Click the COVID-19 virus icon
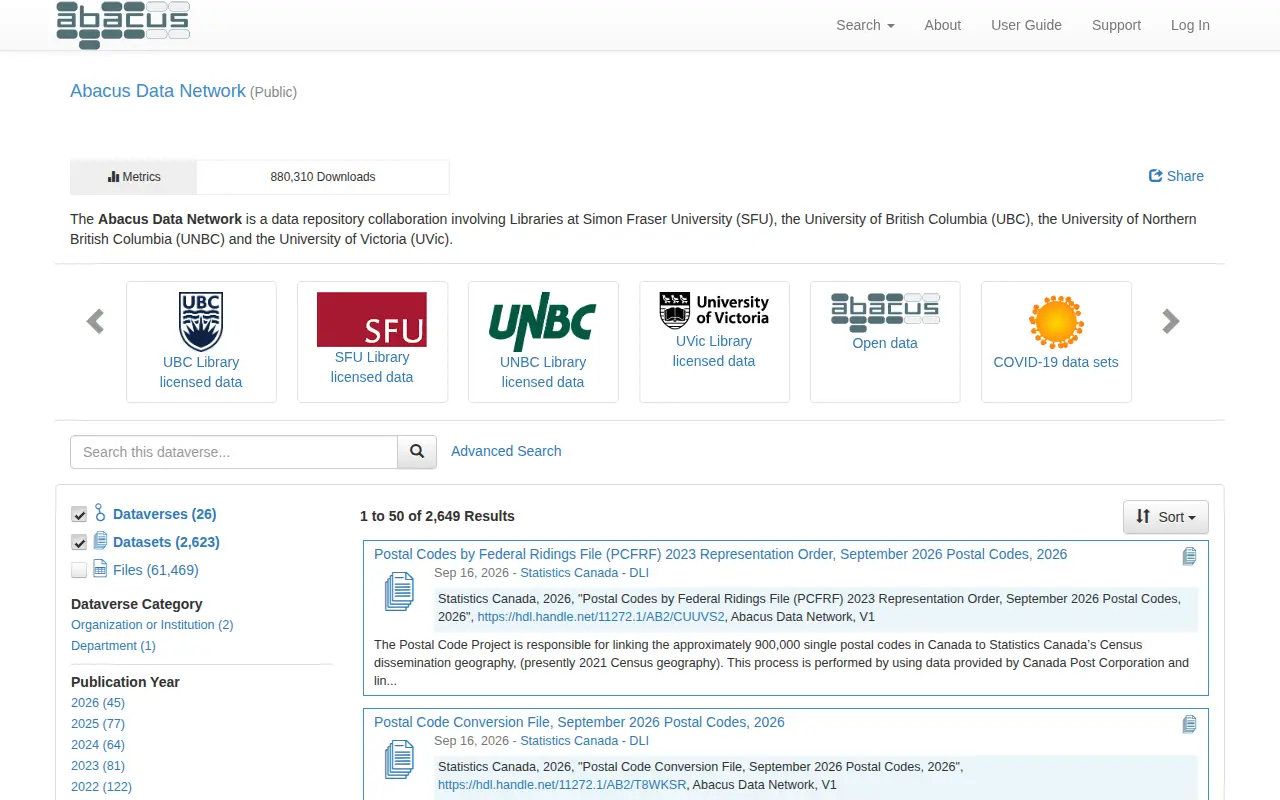Screen dimensions: 1280x800 pyautogui.click(x=1056, y=321)
